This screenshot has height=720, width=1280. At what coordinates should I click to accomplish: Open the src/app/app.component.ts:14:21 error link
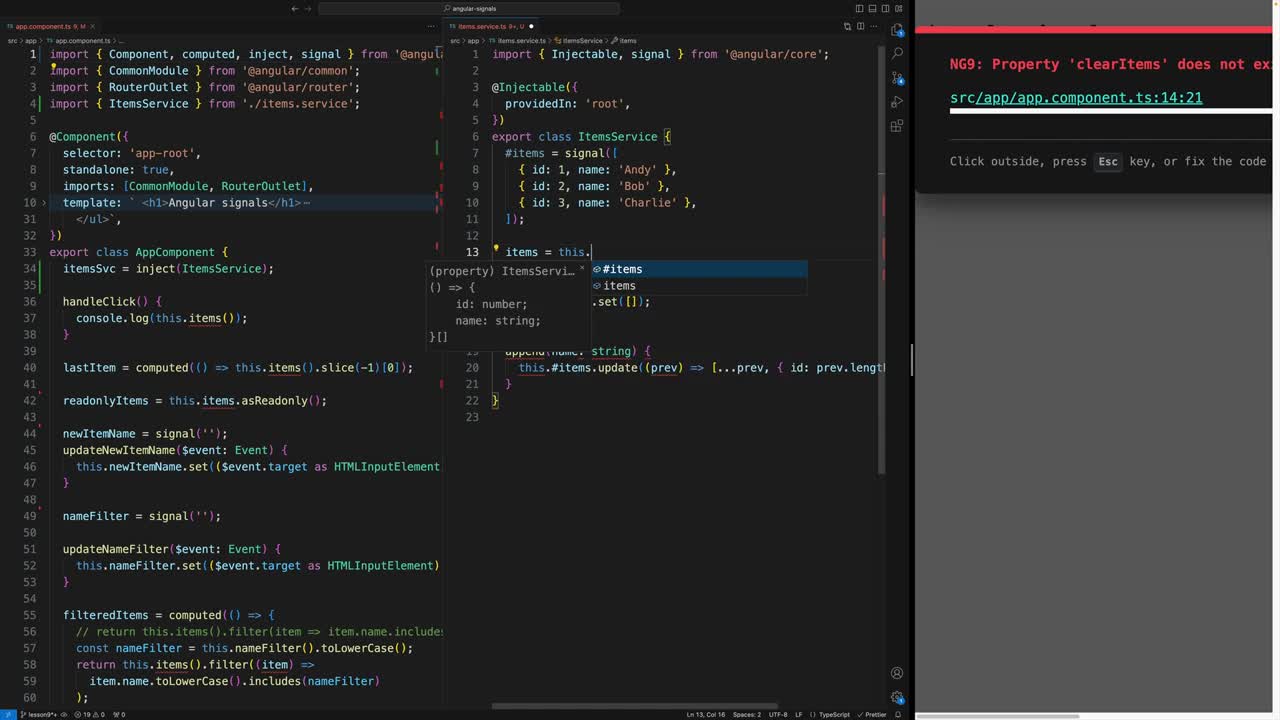pyautogui.click(x=1075, y=98)
